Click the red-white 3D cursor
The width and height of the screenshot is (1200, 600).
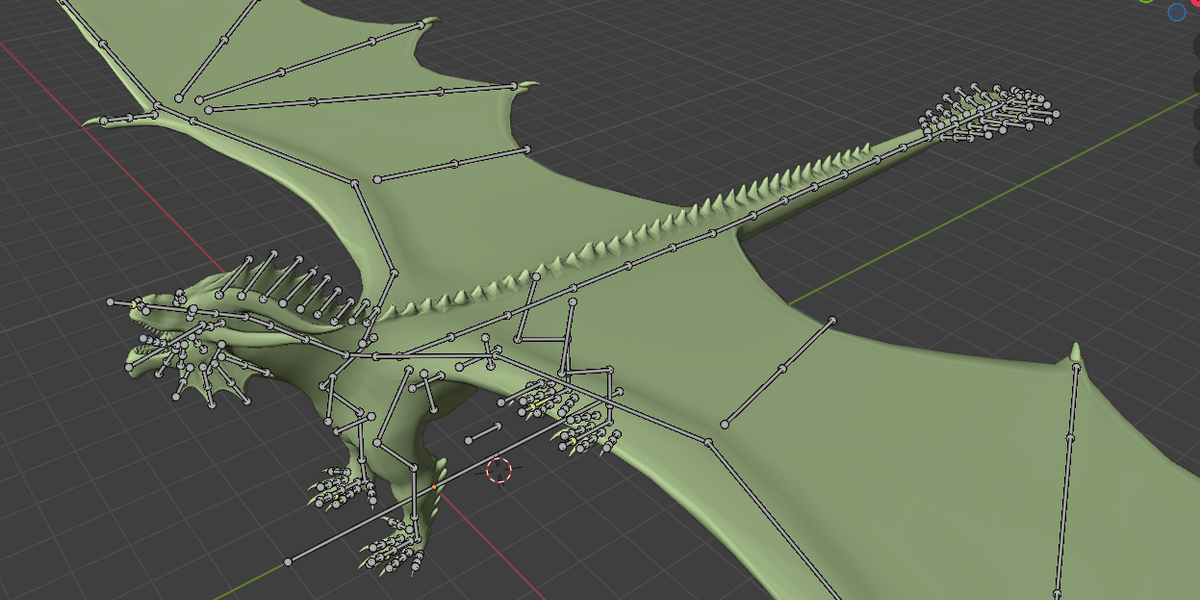pos(498,470)
